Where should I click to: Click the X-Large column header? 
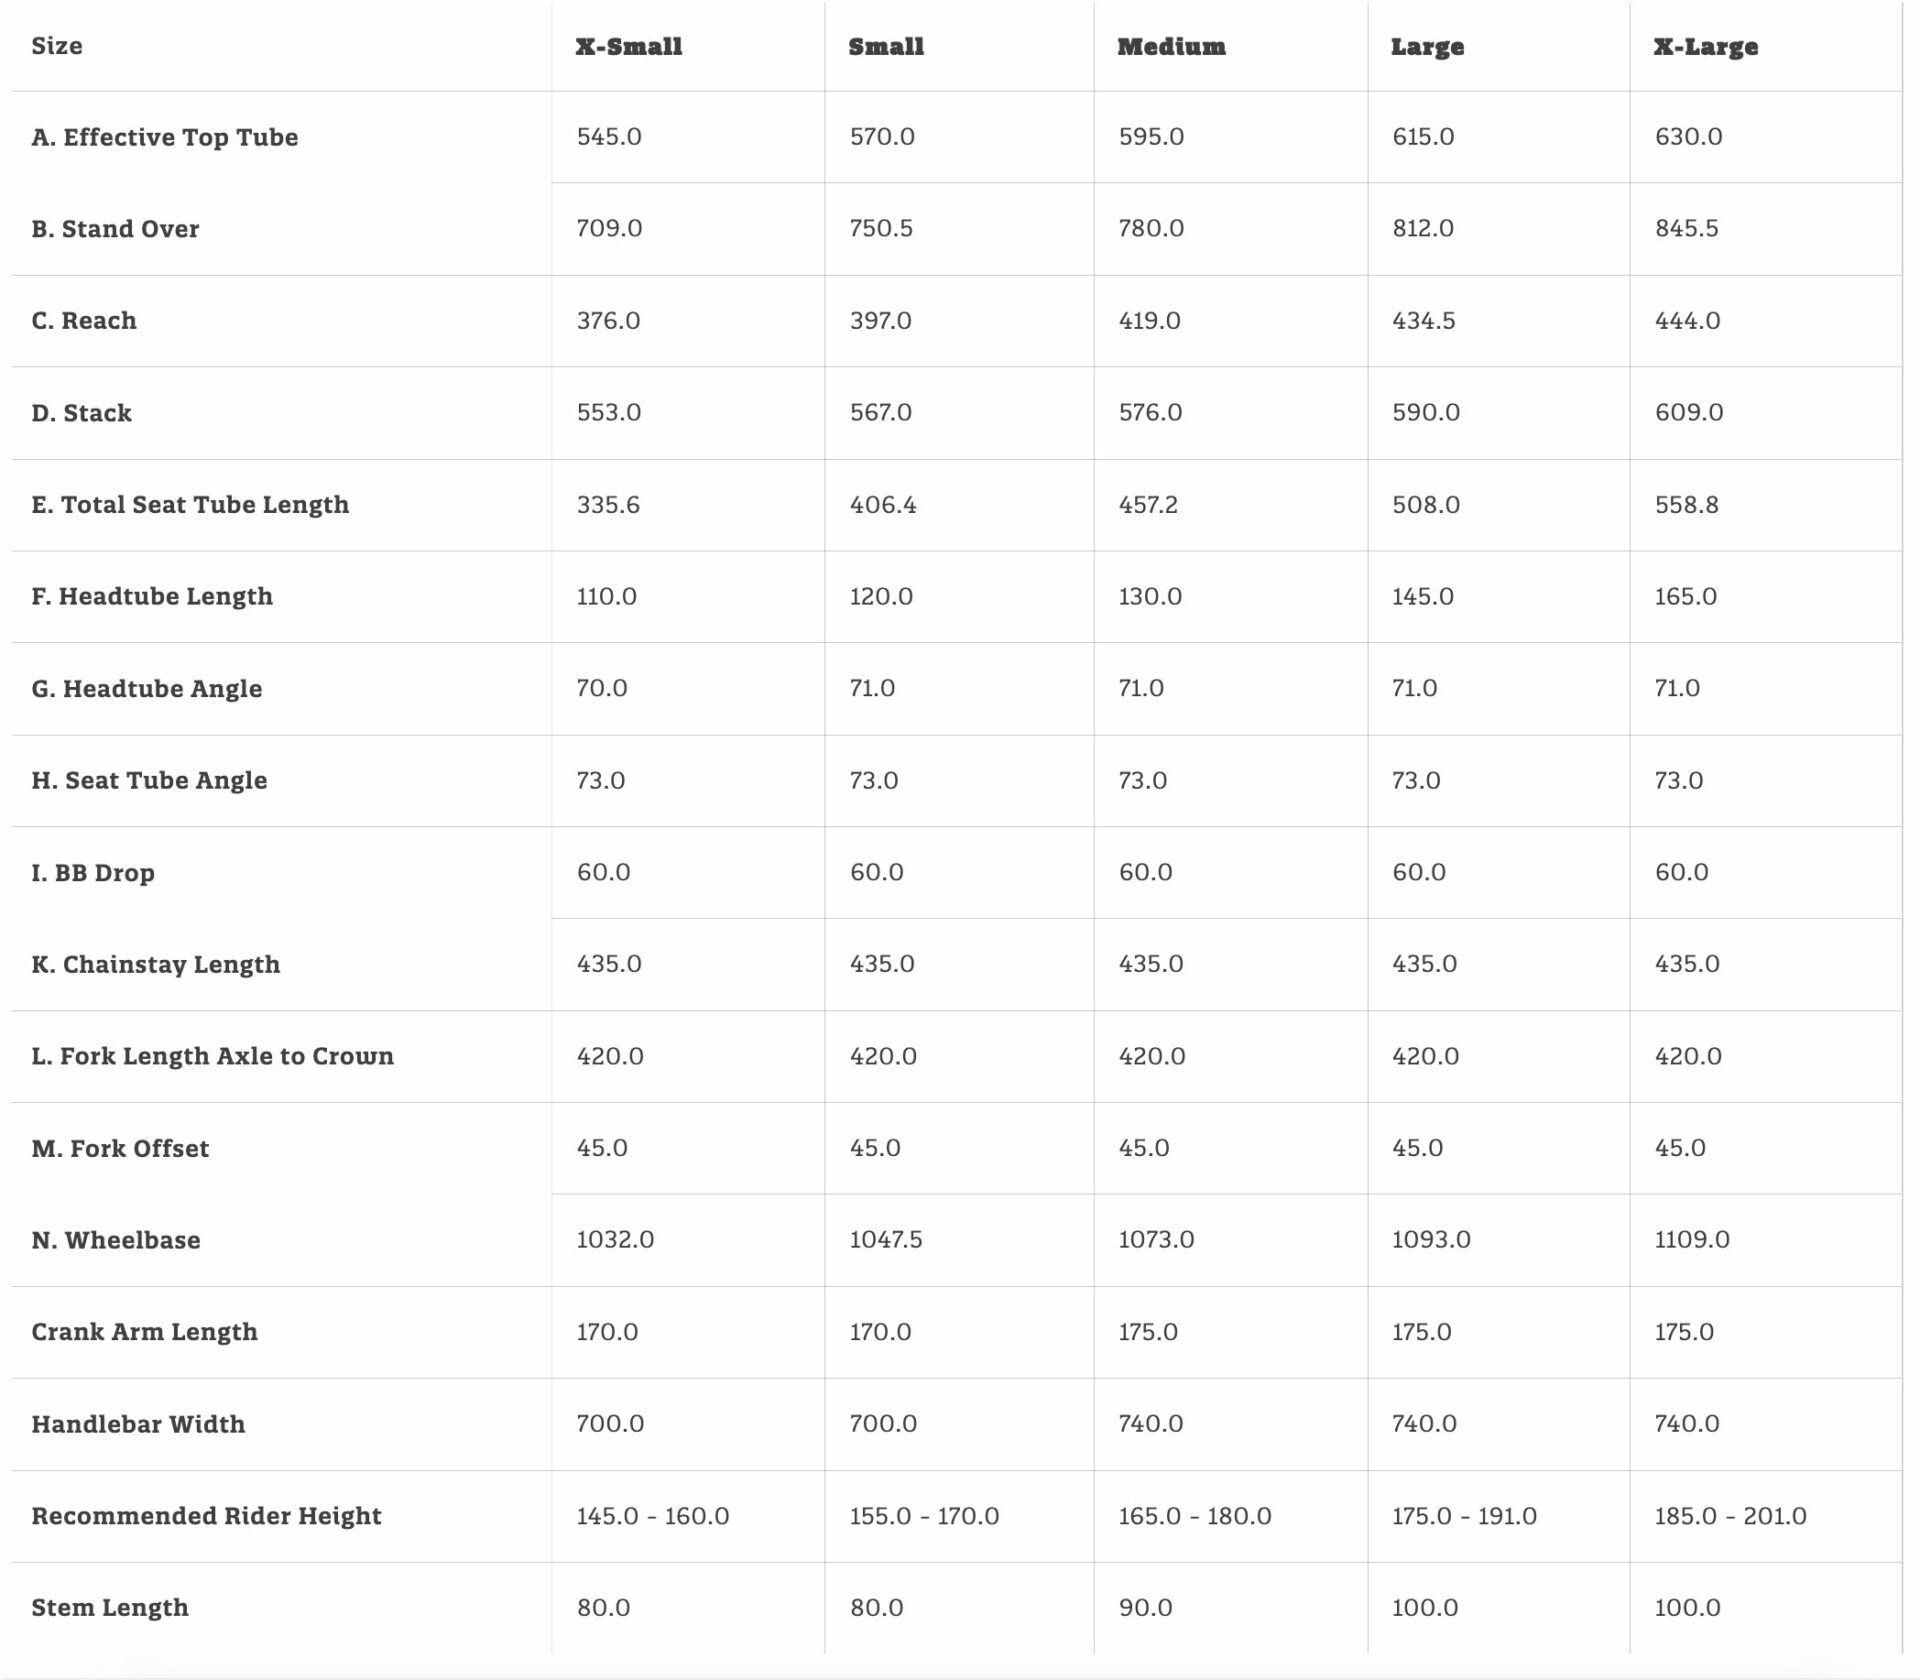click(1706, 47)
